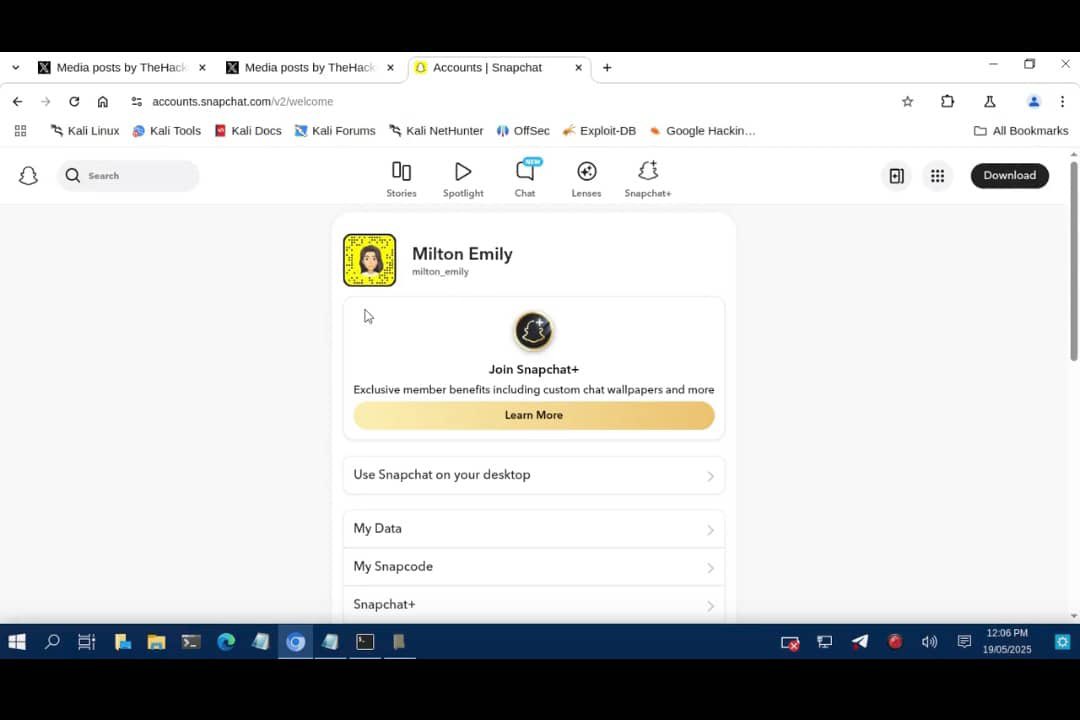
Task: Reload the current page
Action: point(74,101)
